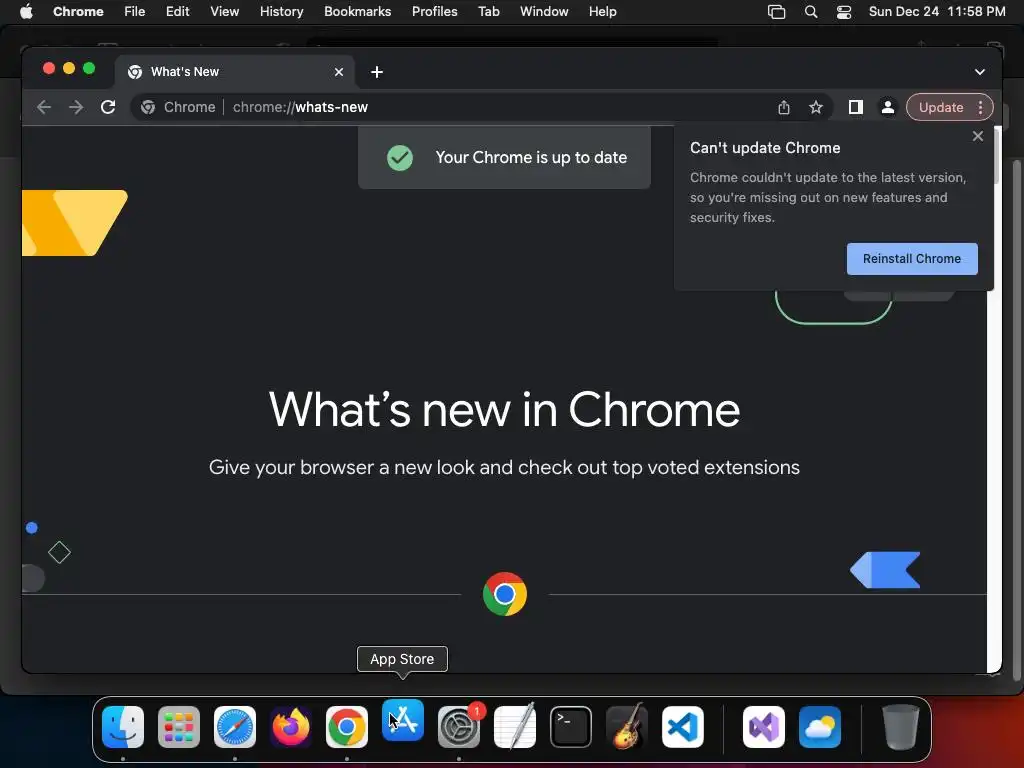Image resolution: width=1024 pixels, height=768 pixels.
Task: Open the View menu
Action: click(x=224, y=11)
